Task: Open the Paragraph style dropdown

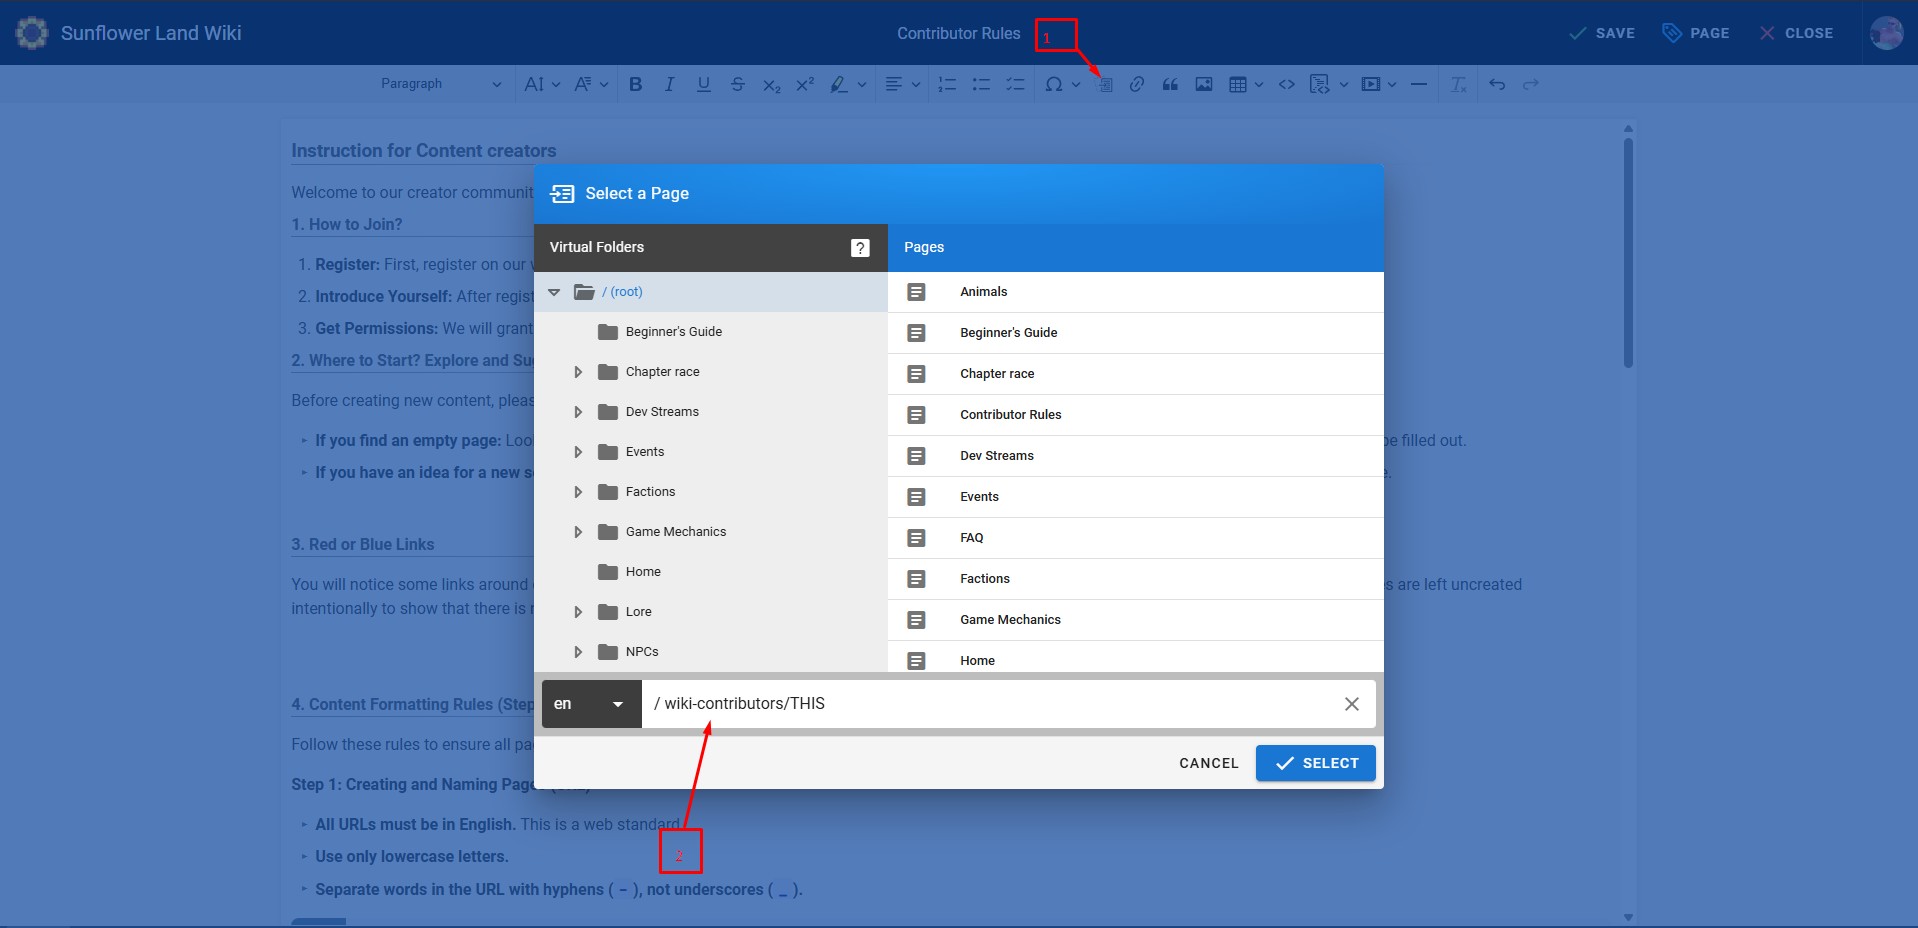Action: (440, 84)
